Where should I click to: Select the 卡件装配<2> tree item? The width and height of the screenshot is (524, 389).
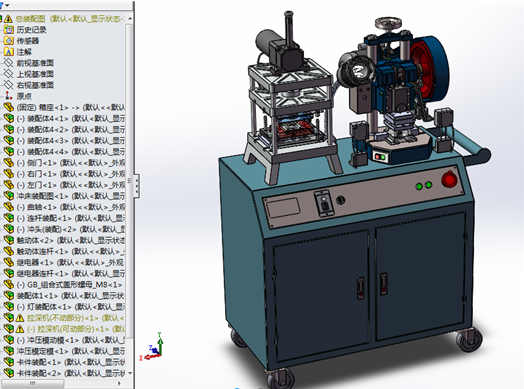click(71, 373)
